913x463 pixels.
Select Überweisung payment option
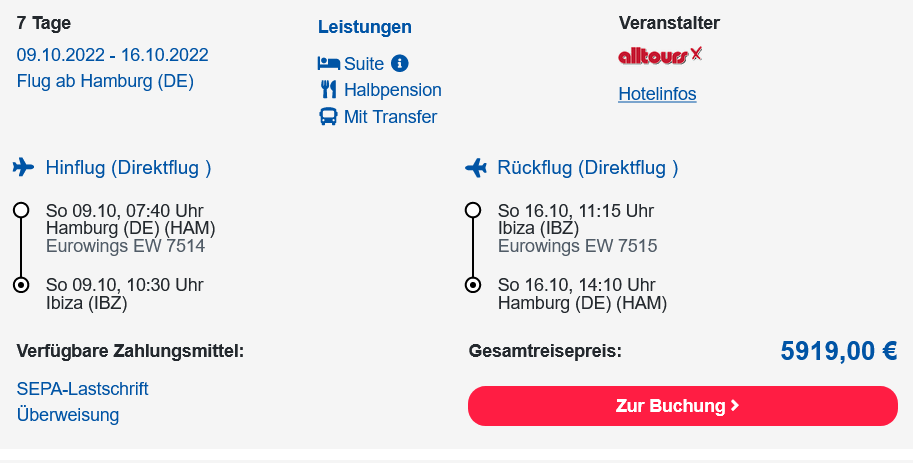[68, 415]
